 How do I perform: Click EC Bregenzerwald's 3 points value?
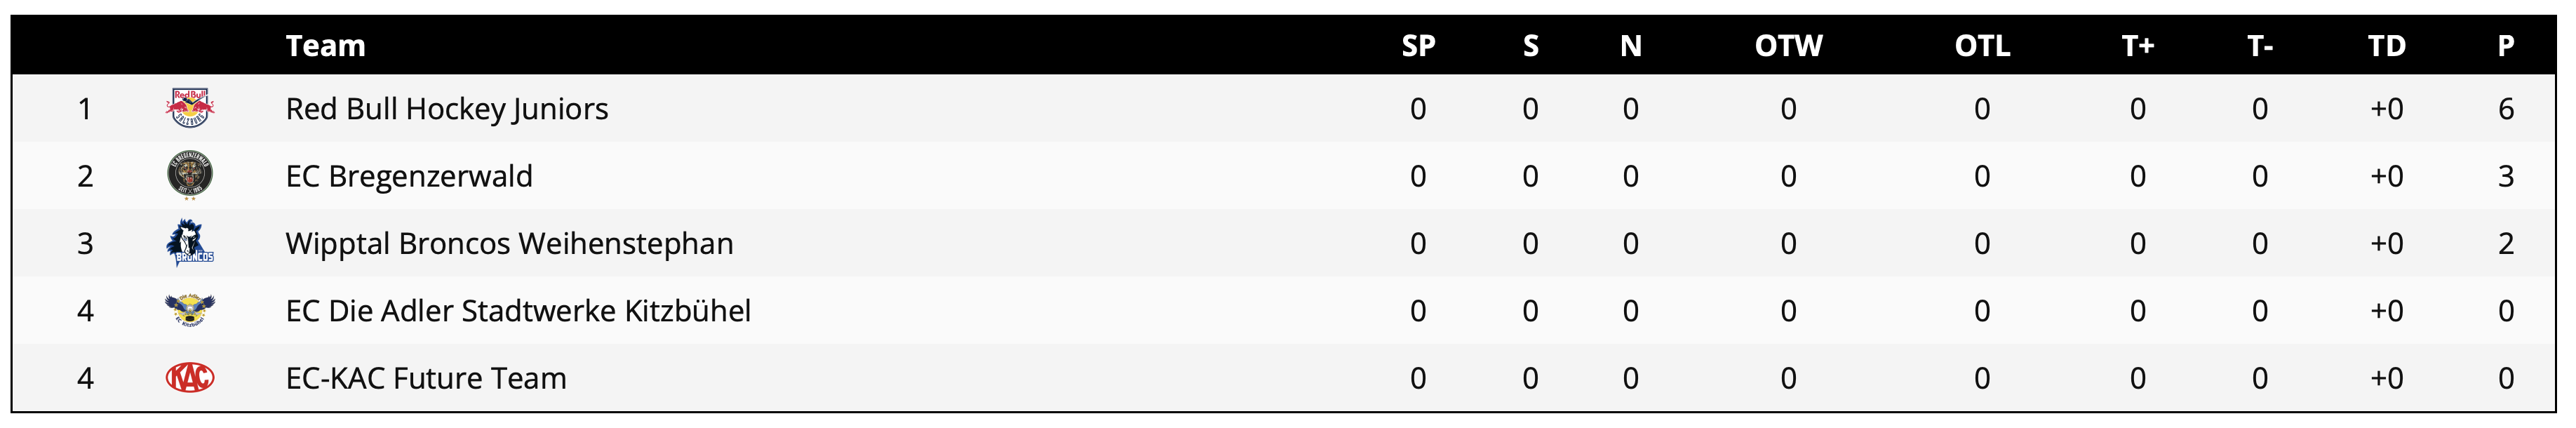[x=2505, y=176]
